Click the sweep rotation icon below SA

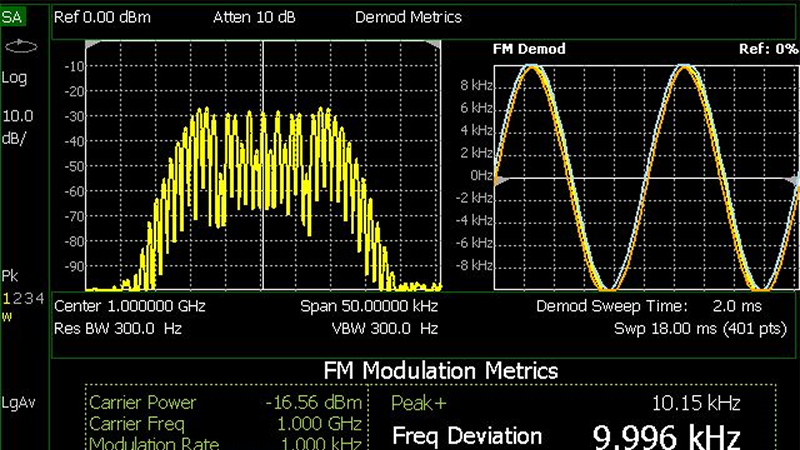coord(20,46)
